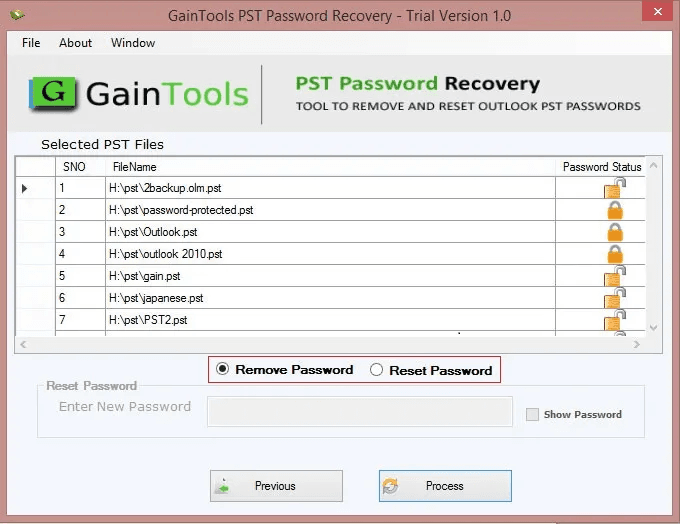This screenshot has height=524, width=680.
Task: Click the unlocked padlock icon for japanese.pst
Action: pos(615,298)
